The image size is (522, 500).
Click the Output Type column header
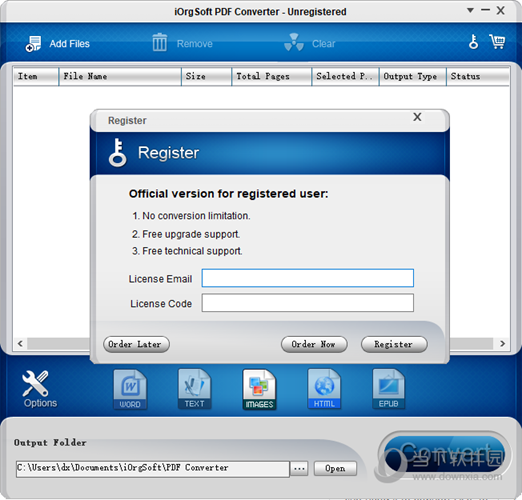coord(412,76)
